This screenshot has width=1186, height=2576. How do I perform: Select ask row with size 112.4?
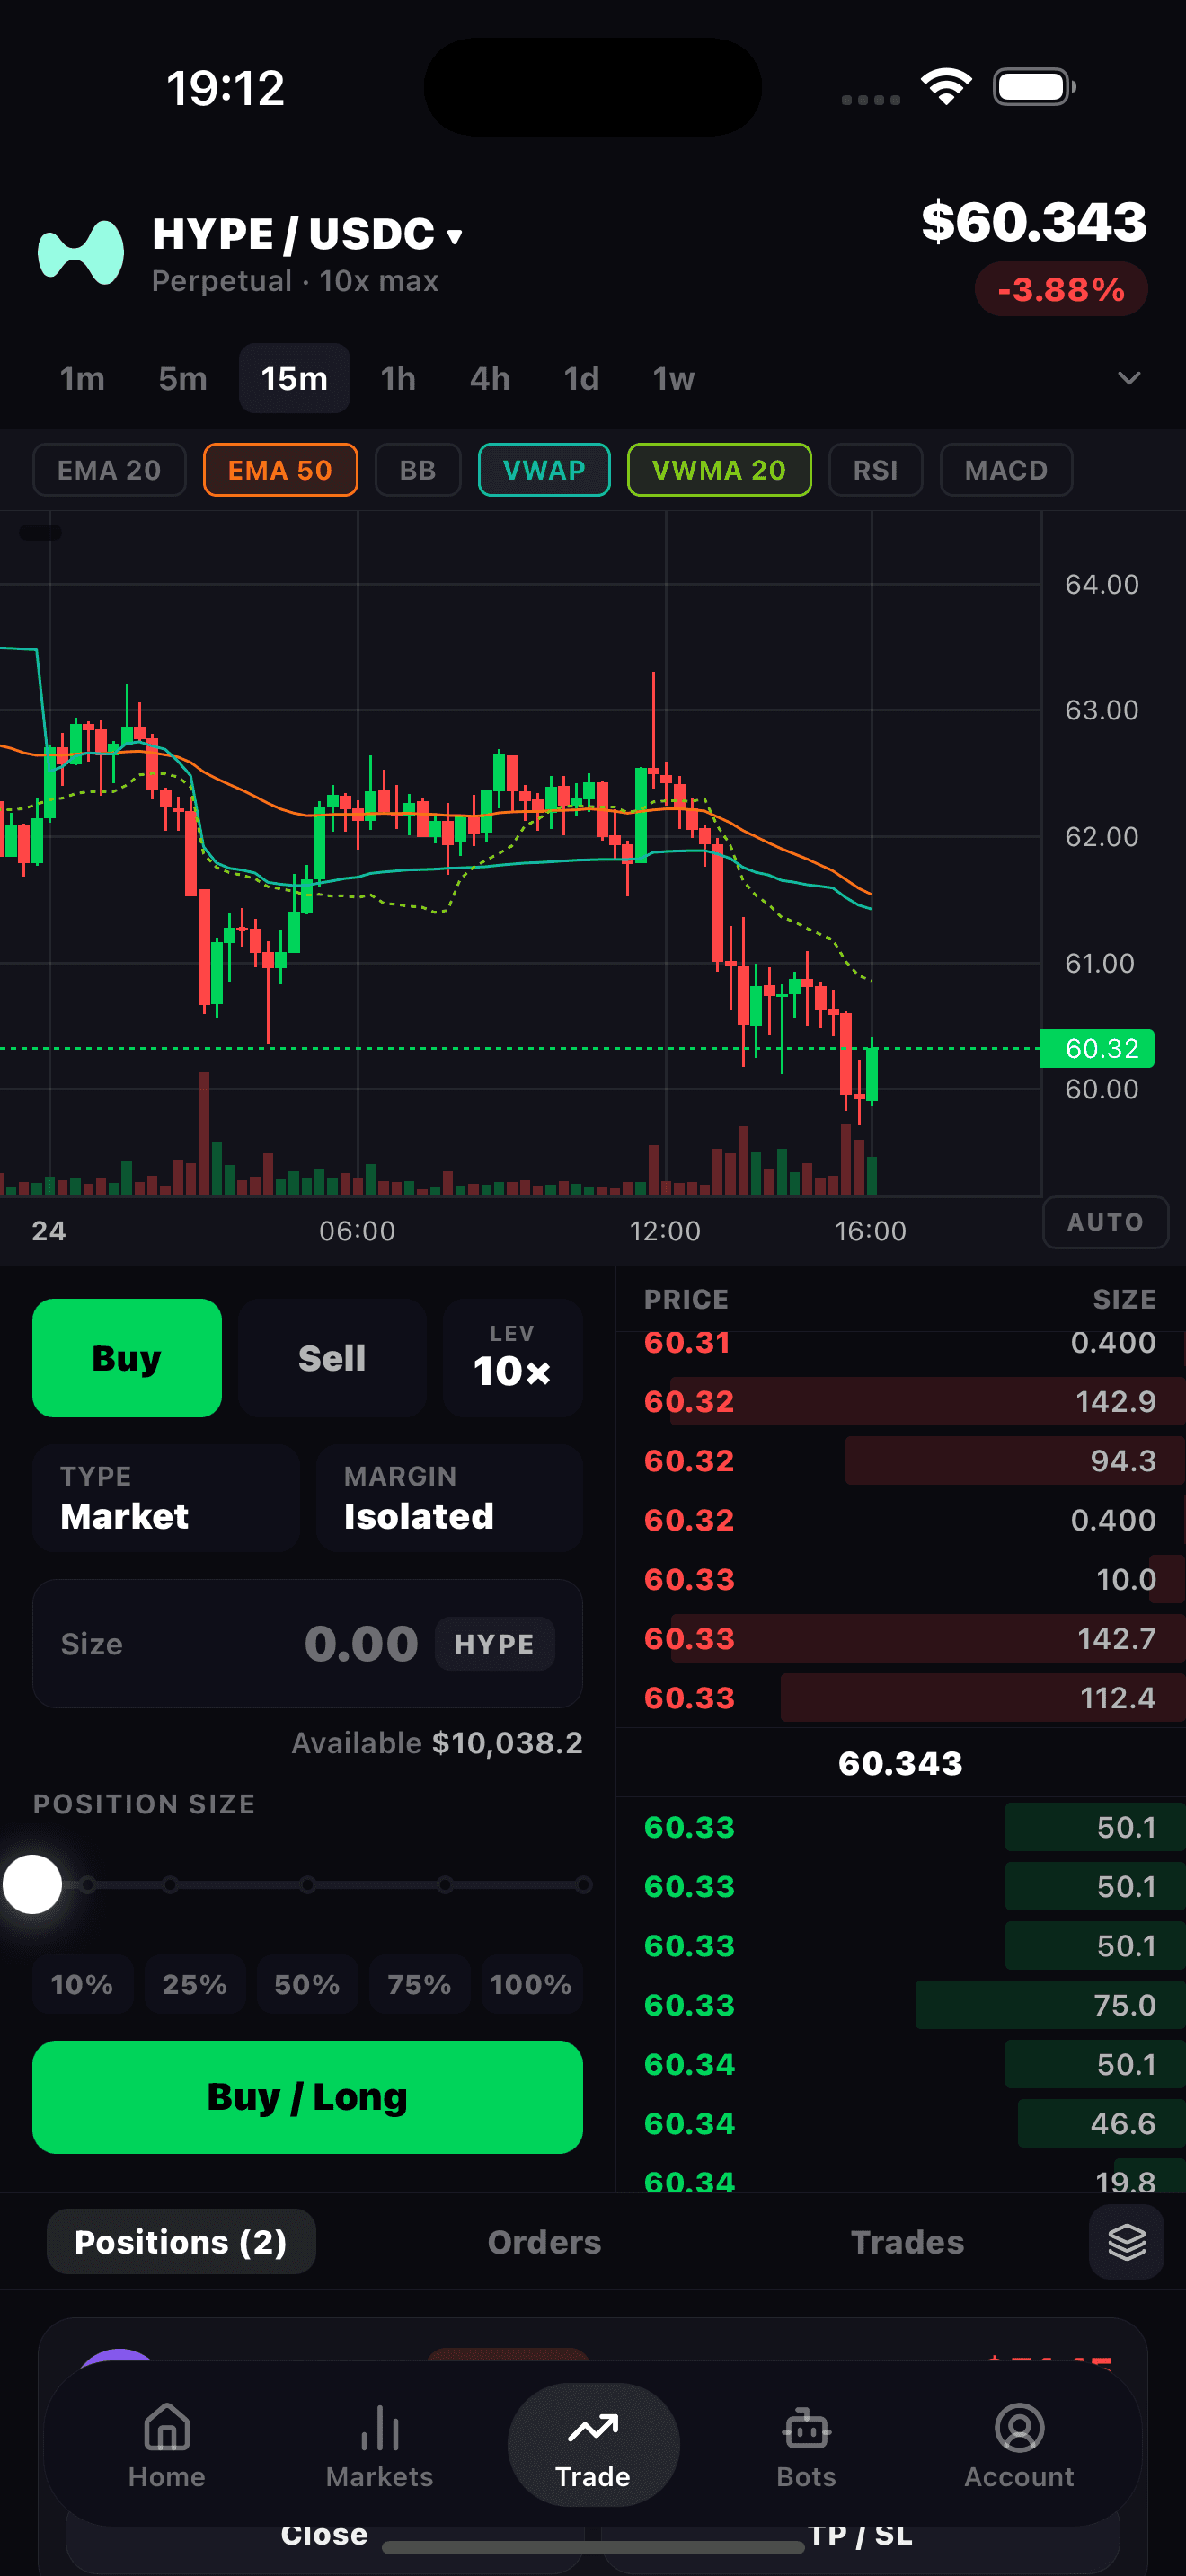click(x=900, y=1698)
